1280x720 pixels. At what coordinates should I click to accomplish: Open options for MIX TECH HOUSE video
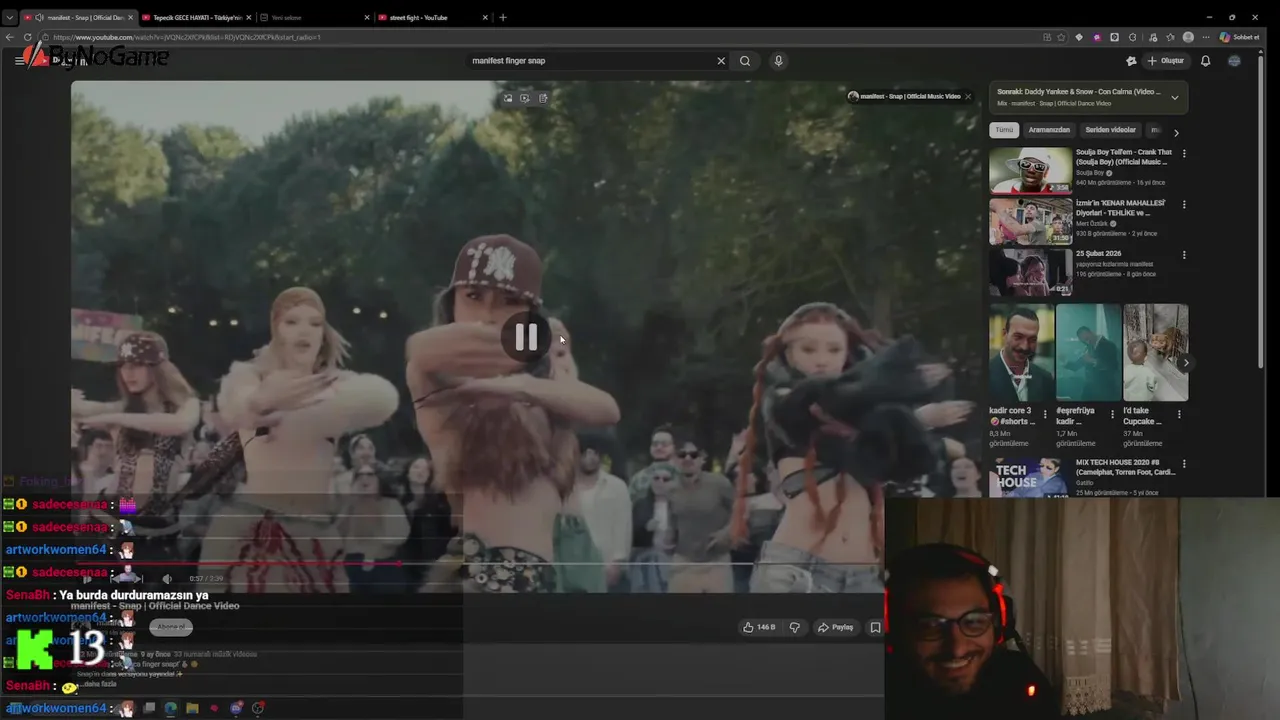tap(1184, 464)
